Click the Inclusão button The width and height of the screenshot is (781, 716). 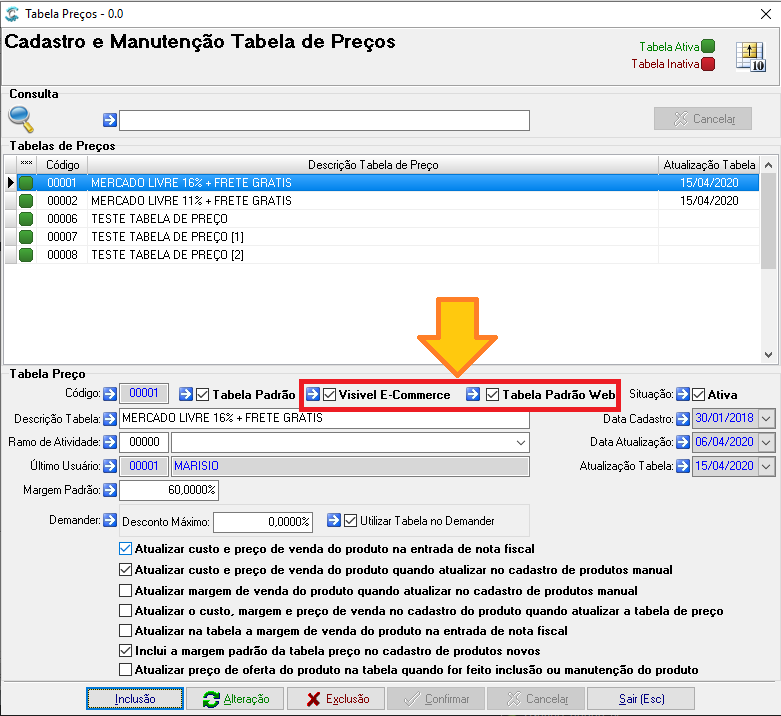tap(134, 699)
